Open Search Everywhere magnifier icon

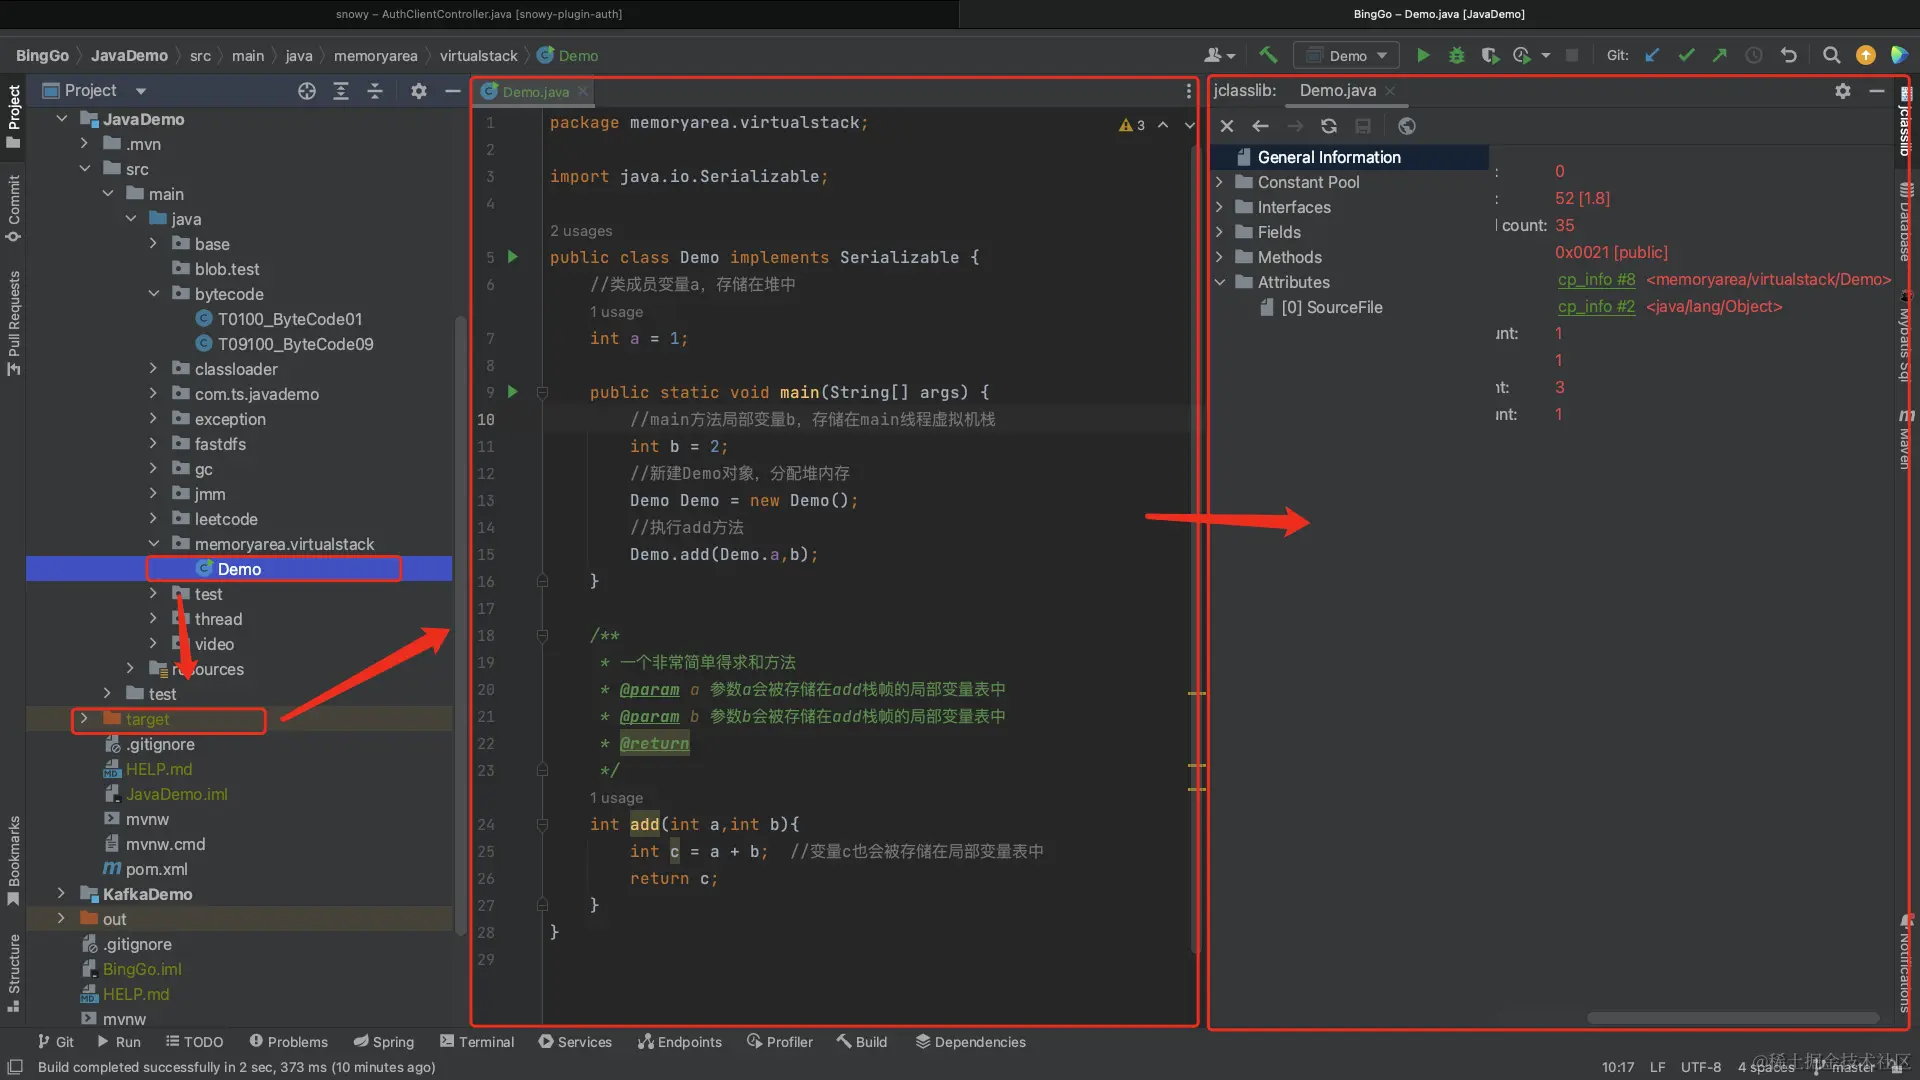(1831, 56)
